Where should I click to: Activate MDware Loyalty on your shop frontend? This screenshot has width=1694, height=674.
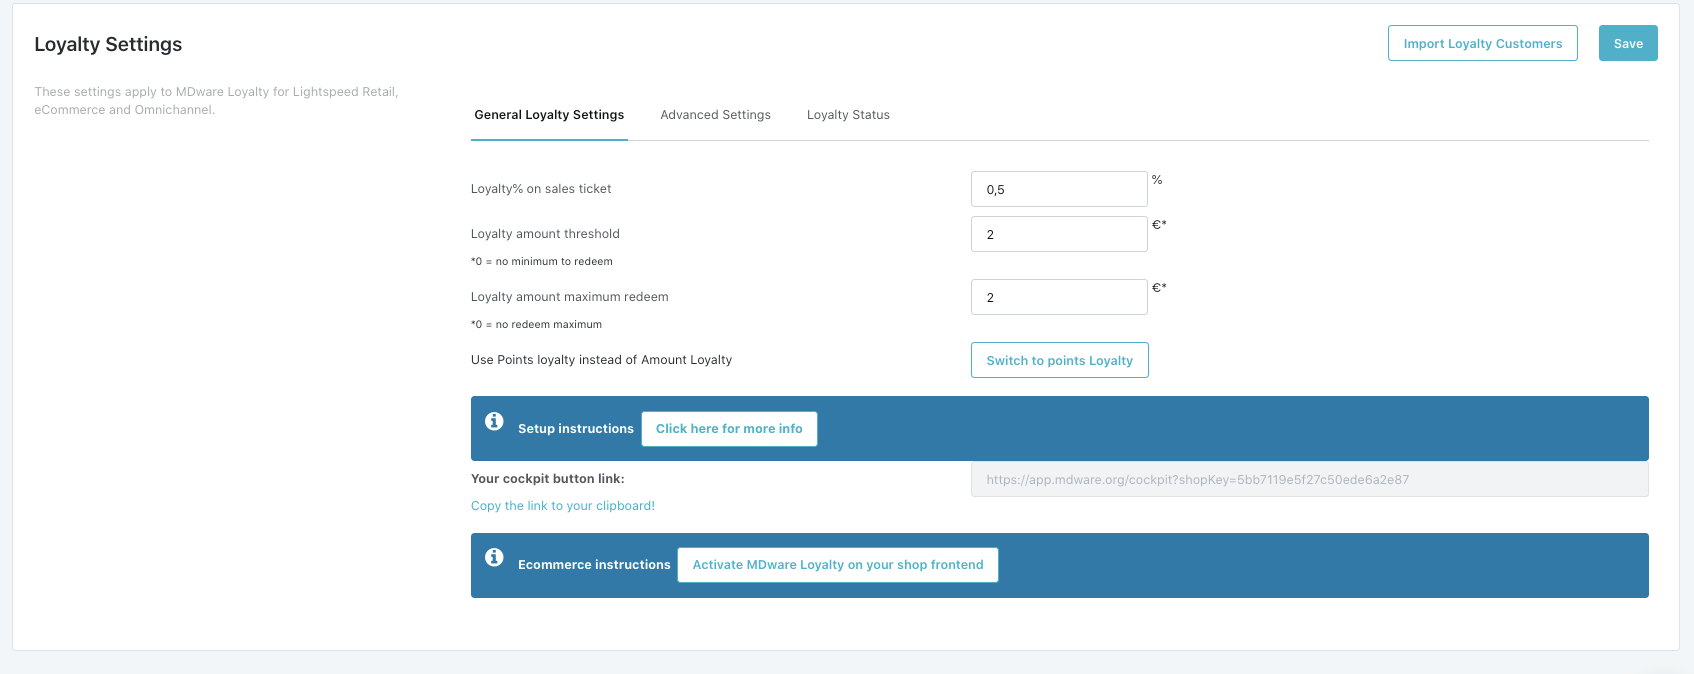tap(838, 565)
